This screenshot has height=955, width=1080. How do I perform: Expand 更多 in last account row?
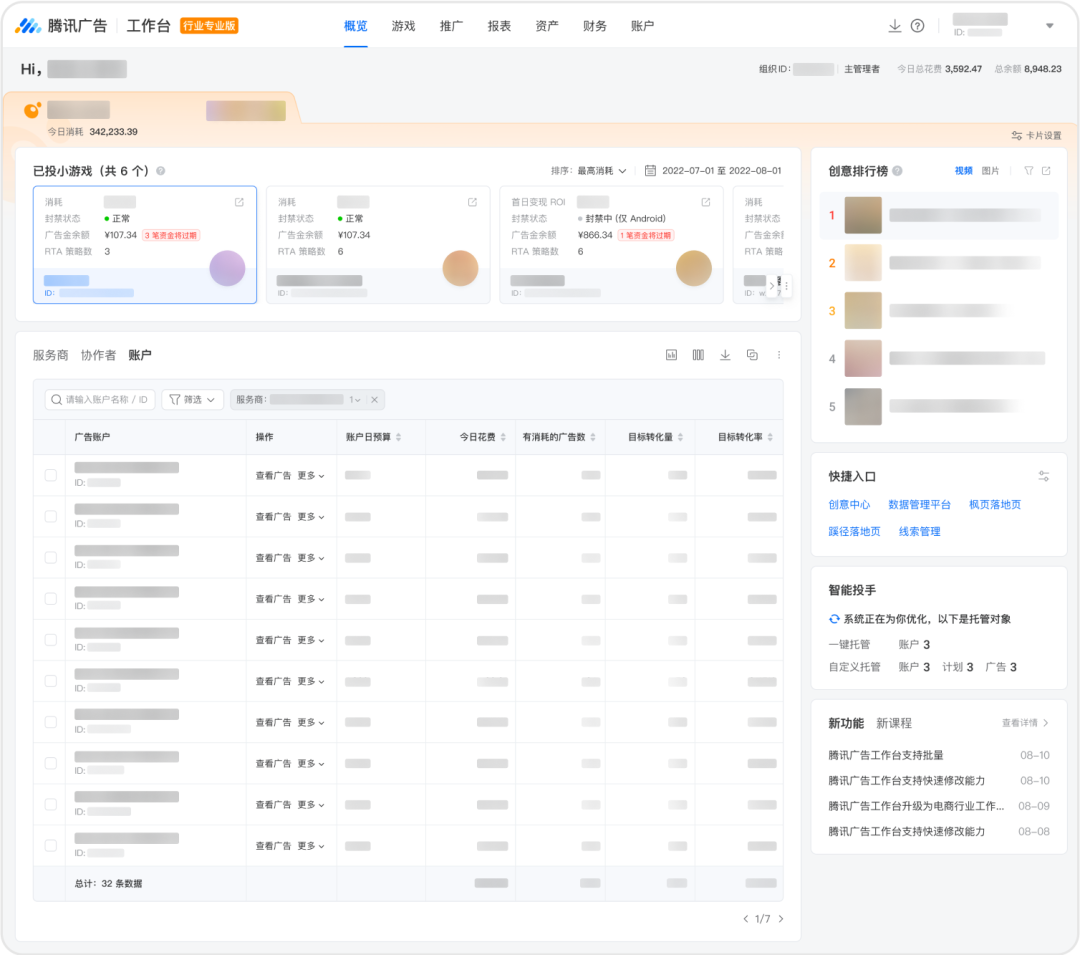coord(311,846)
